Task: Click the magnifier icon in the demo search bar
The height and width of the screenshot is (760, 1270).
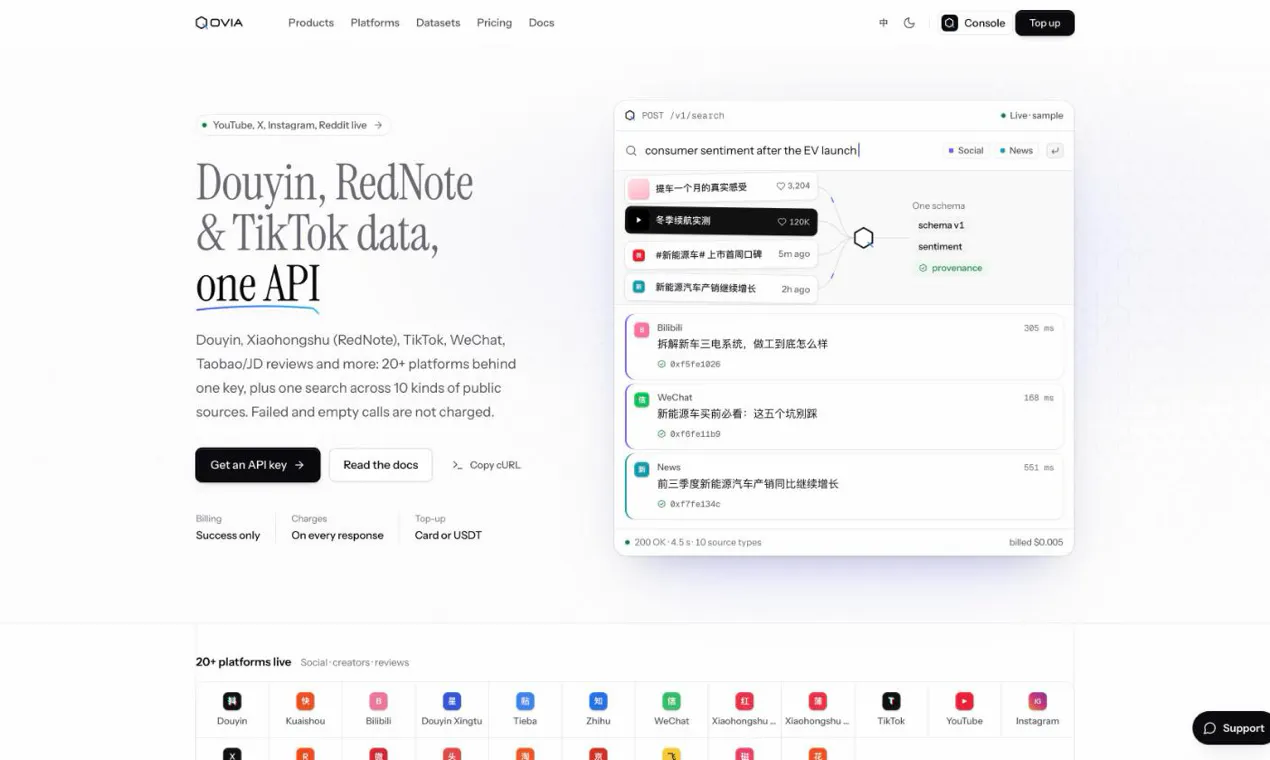Action: point(631,151)
